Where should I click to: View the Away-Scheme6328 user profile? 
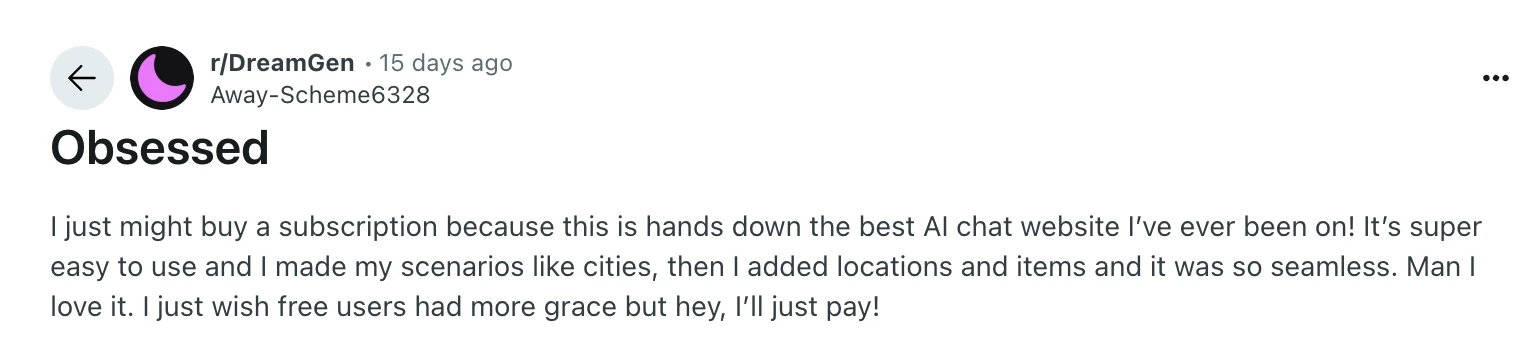pos(320,95)
